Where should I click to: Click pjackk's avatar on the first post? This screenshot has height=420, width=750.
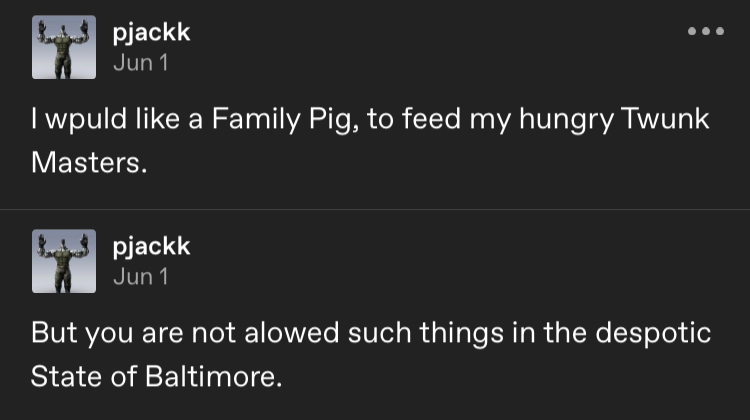pos(64,47)
